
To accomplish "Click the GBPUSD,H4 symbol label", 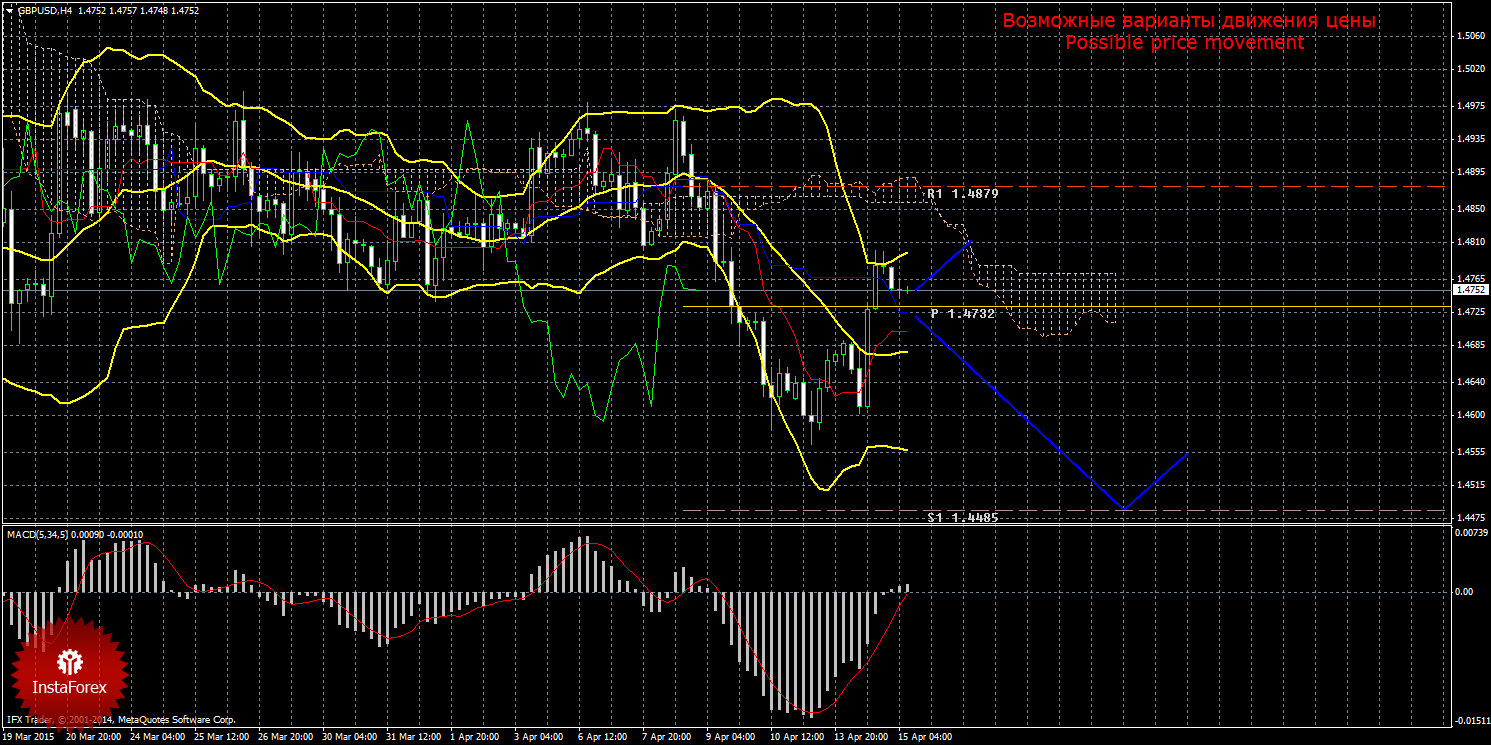I will [44, 10].
